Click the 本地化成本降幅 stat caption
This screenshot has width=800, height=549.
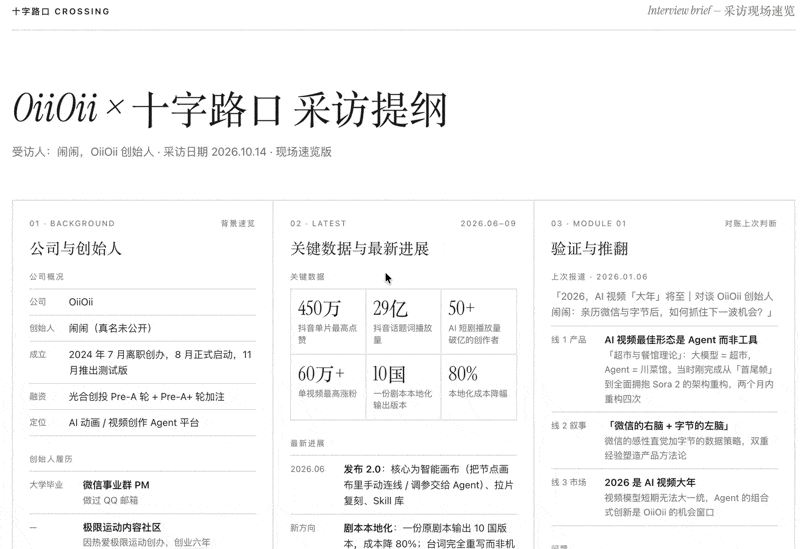pos(478,393)
